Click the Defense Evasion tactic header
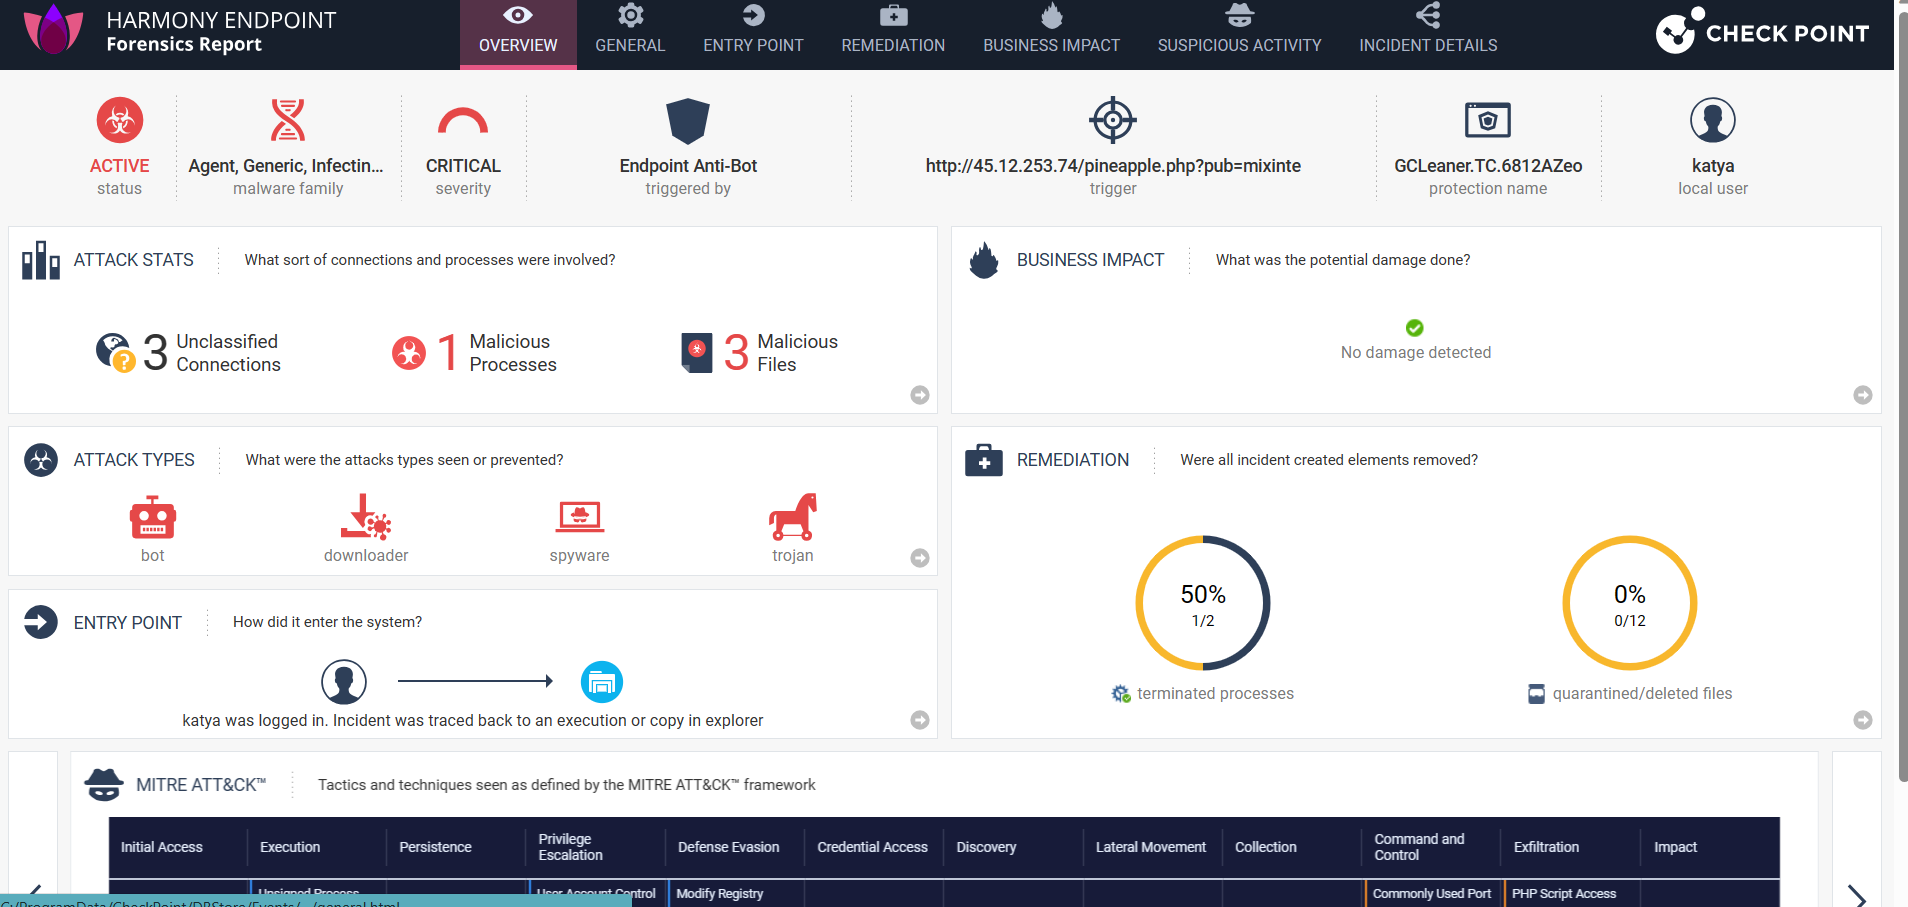The image size is (1908, 907). click(x=729, y=847)
